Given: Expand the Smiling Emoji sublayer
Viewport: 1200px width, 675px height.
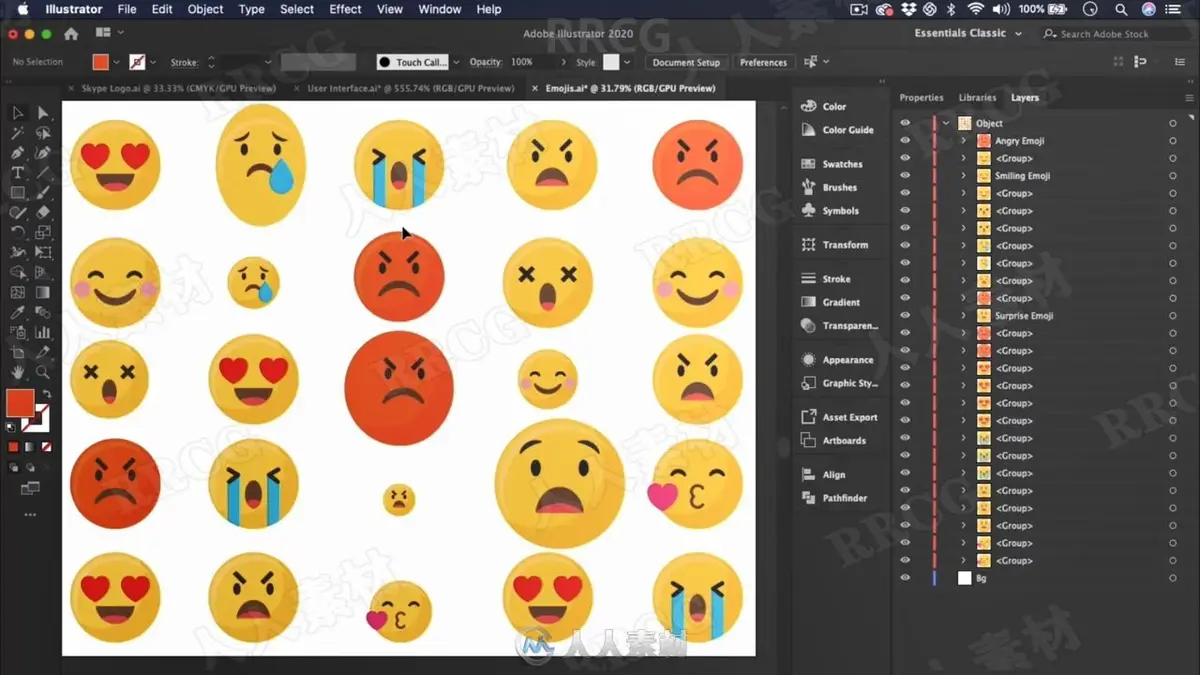Looking at the screenshot, I should (964, 176).
